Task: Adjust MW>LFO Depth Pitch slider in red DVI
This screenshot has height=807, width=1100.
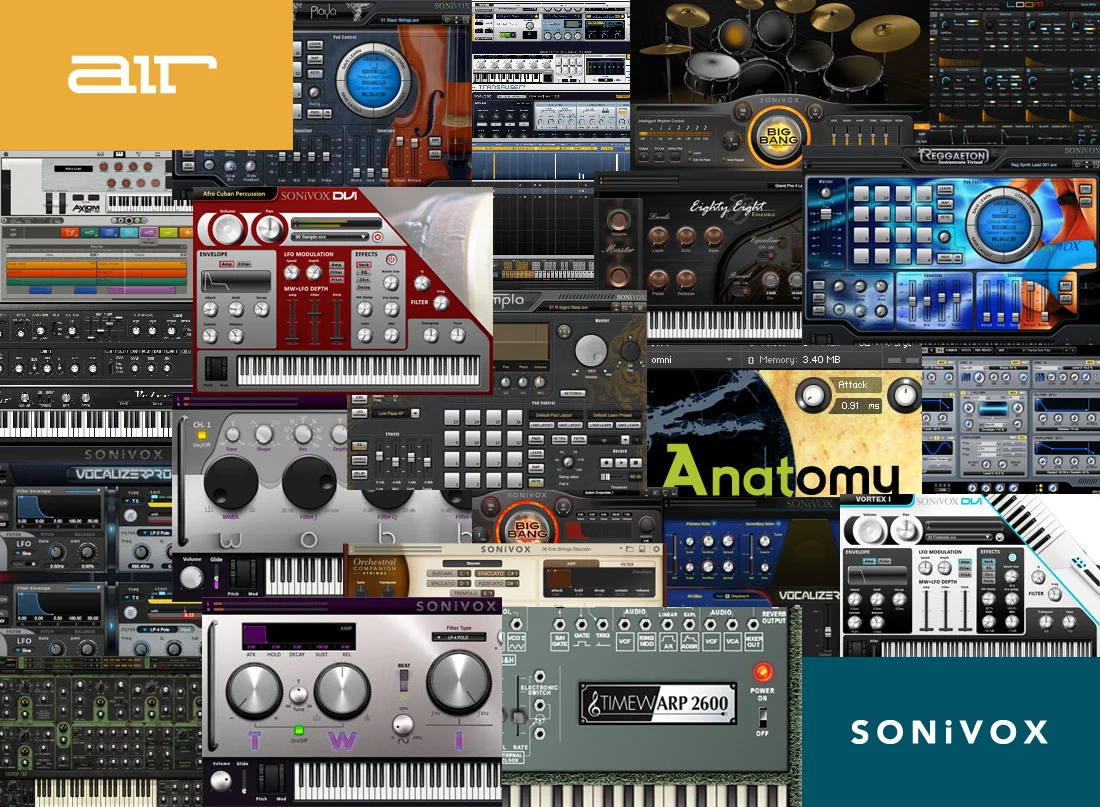Action: [337, 322]
